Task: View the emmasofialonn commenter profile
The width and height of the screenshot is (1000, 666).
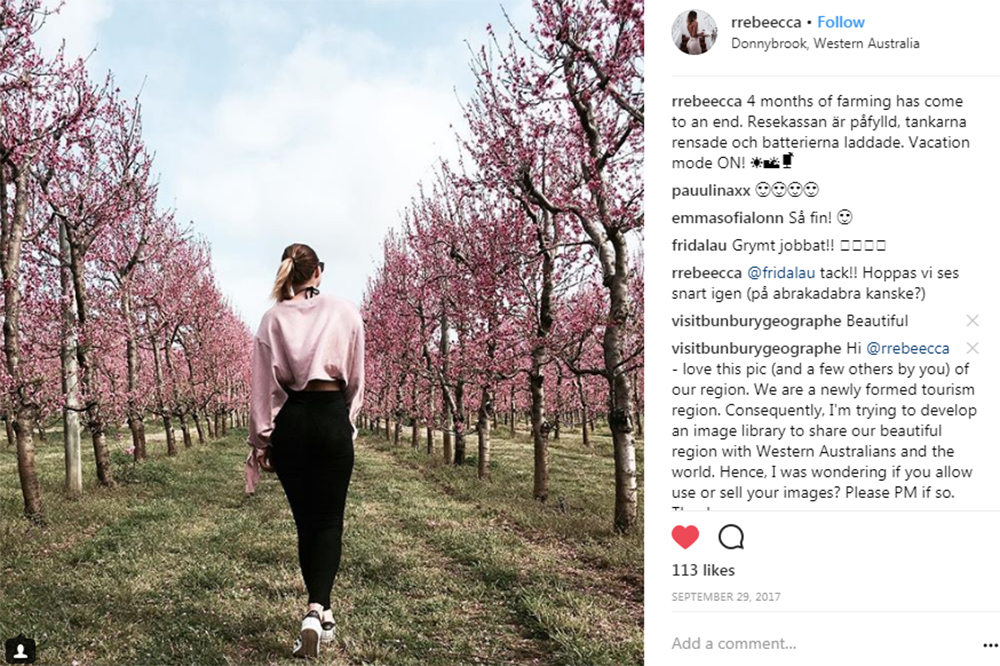Action: point(727,218)
